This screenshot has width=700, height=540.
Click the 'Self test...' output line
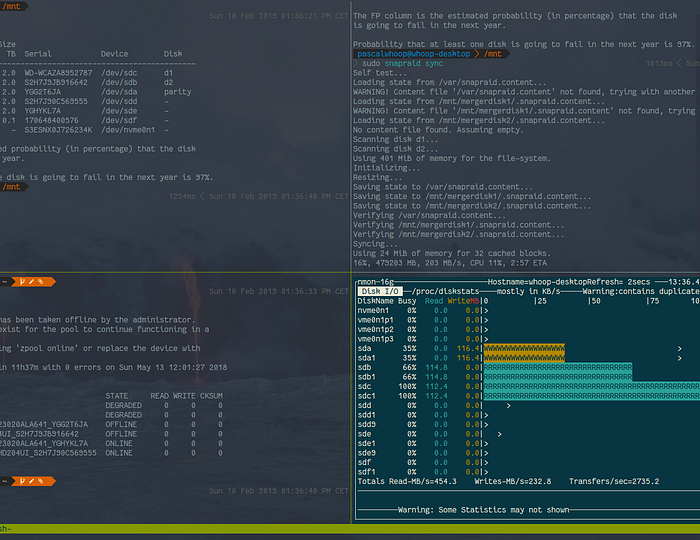point(380,73)
